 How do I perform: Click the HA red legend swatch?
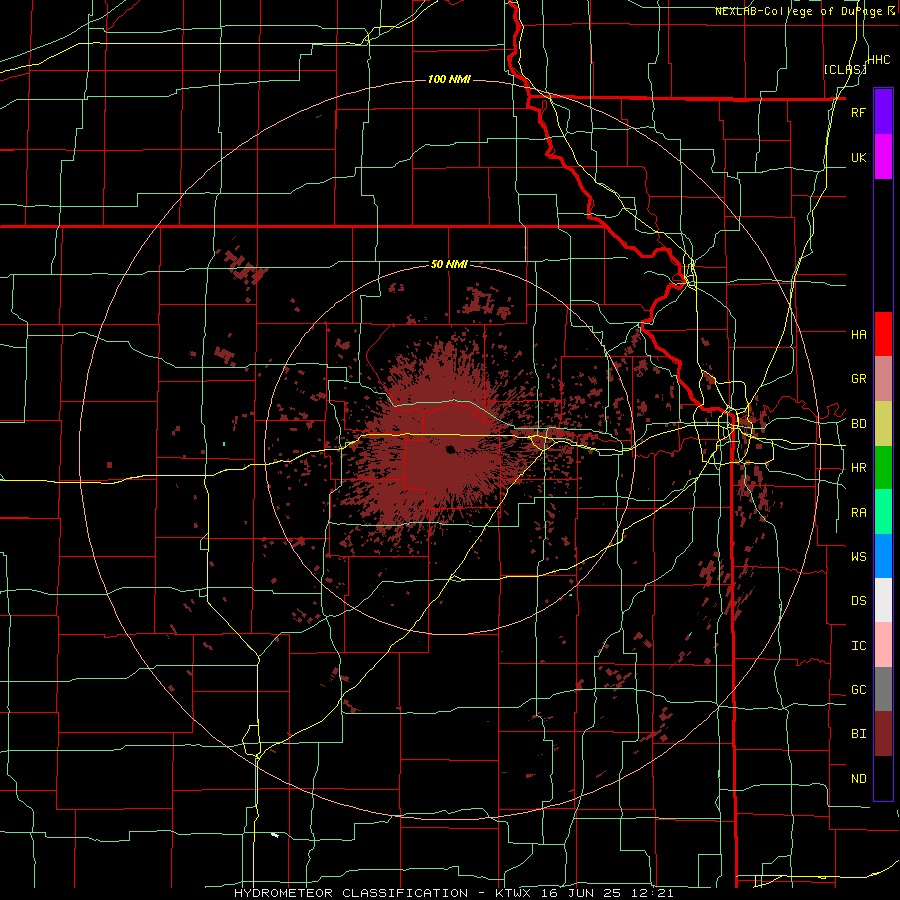click(883, 334)
